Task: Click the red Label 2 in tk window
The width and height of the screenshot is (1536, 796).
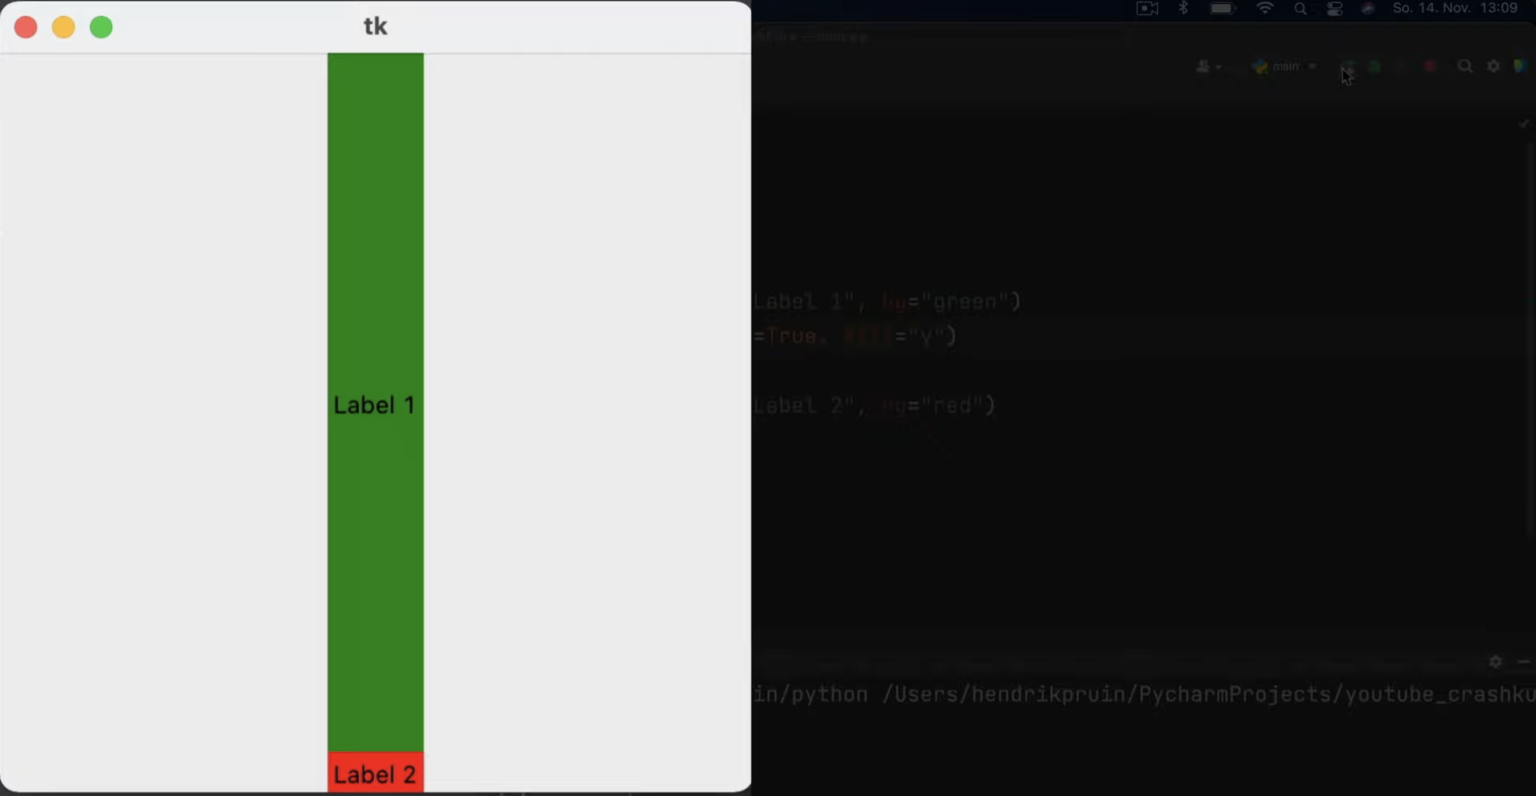Action: 375,773
